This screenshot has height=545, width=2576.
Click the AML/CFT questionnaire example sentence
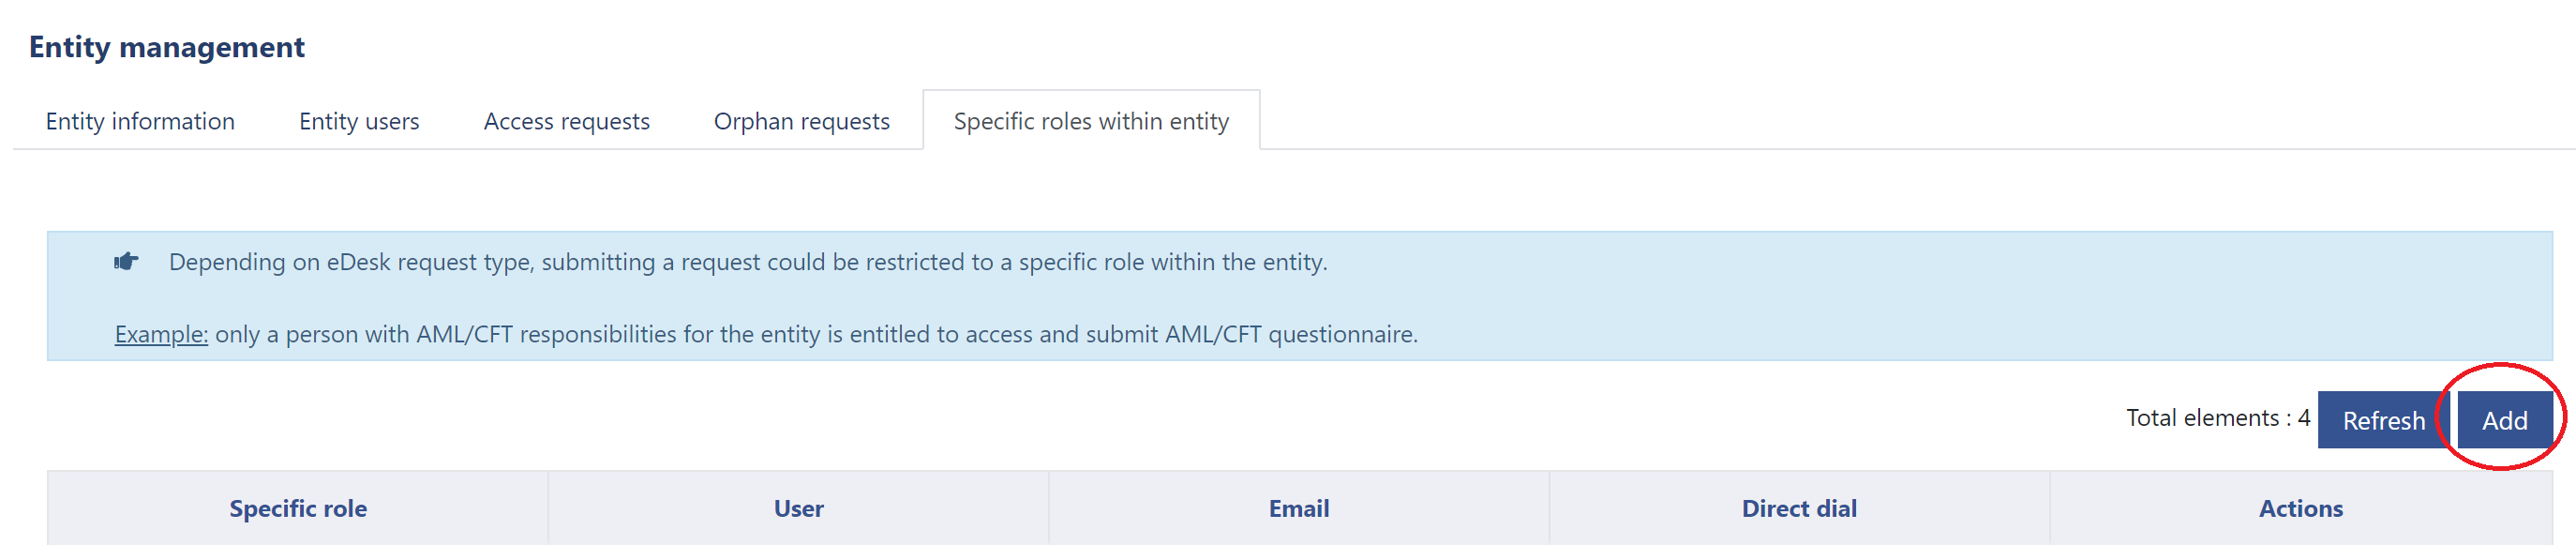815,334
